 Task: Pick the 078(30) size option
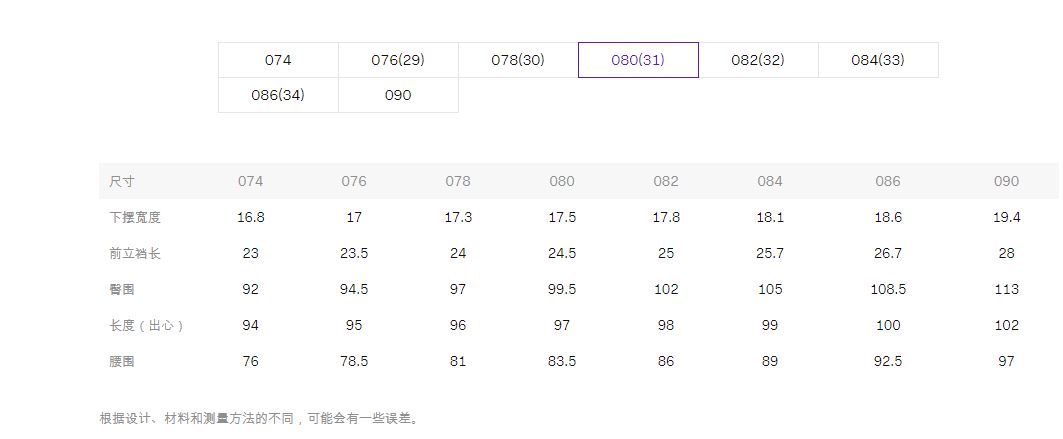pos(518,60)
